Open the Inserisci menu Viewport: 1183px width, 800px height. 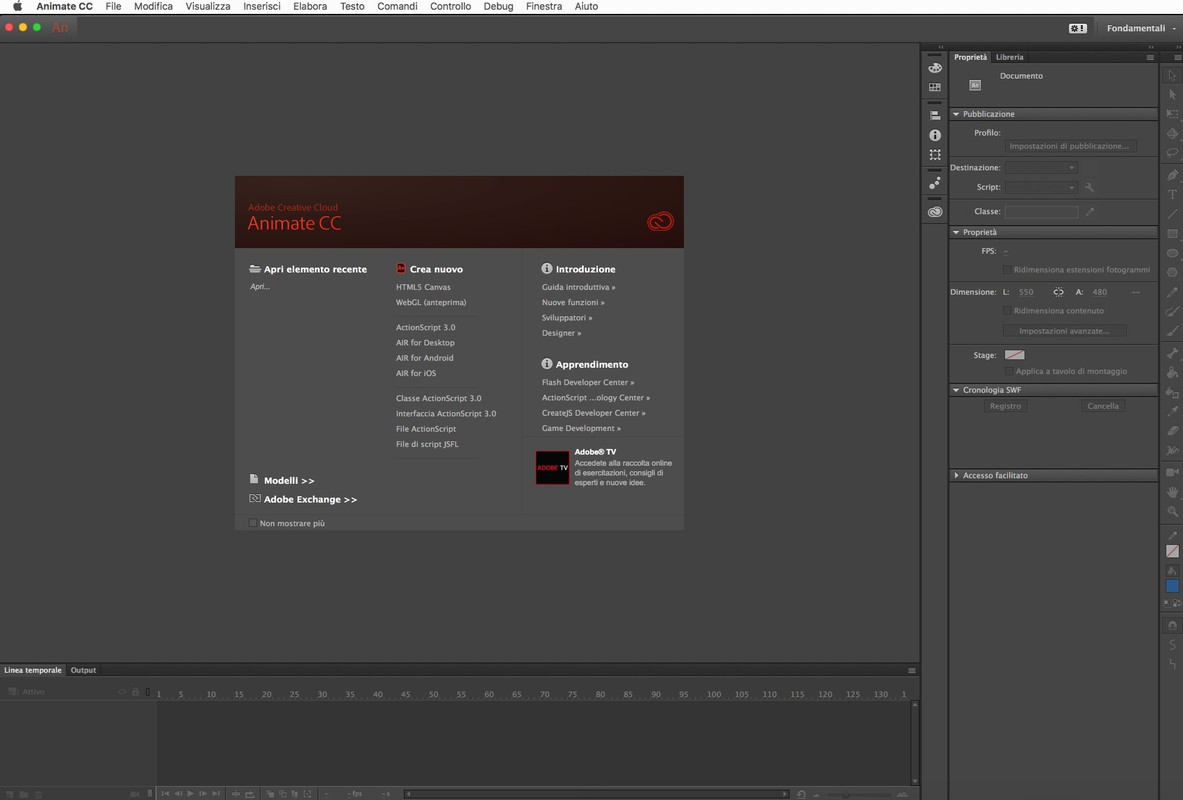click(262, 6)
